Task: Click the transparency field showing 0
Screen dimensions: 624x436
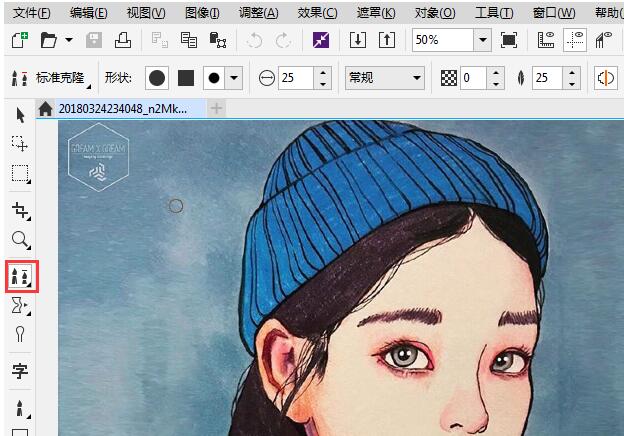Action: [474, 78]
